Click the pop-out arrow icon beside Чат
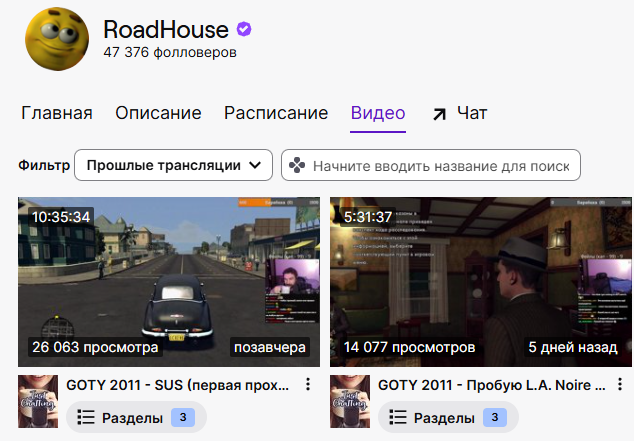634x441 pixels. coord(439,114)
